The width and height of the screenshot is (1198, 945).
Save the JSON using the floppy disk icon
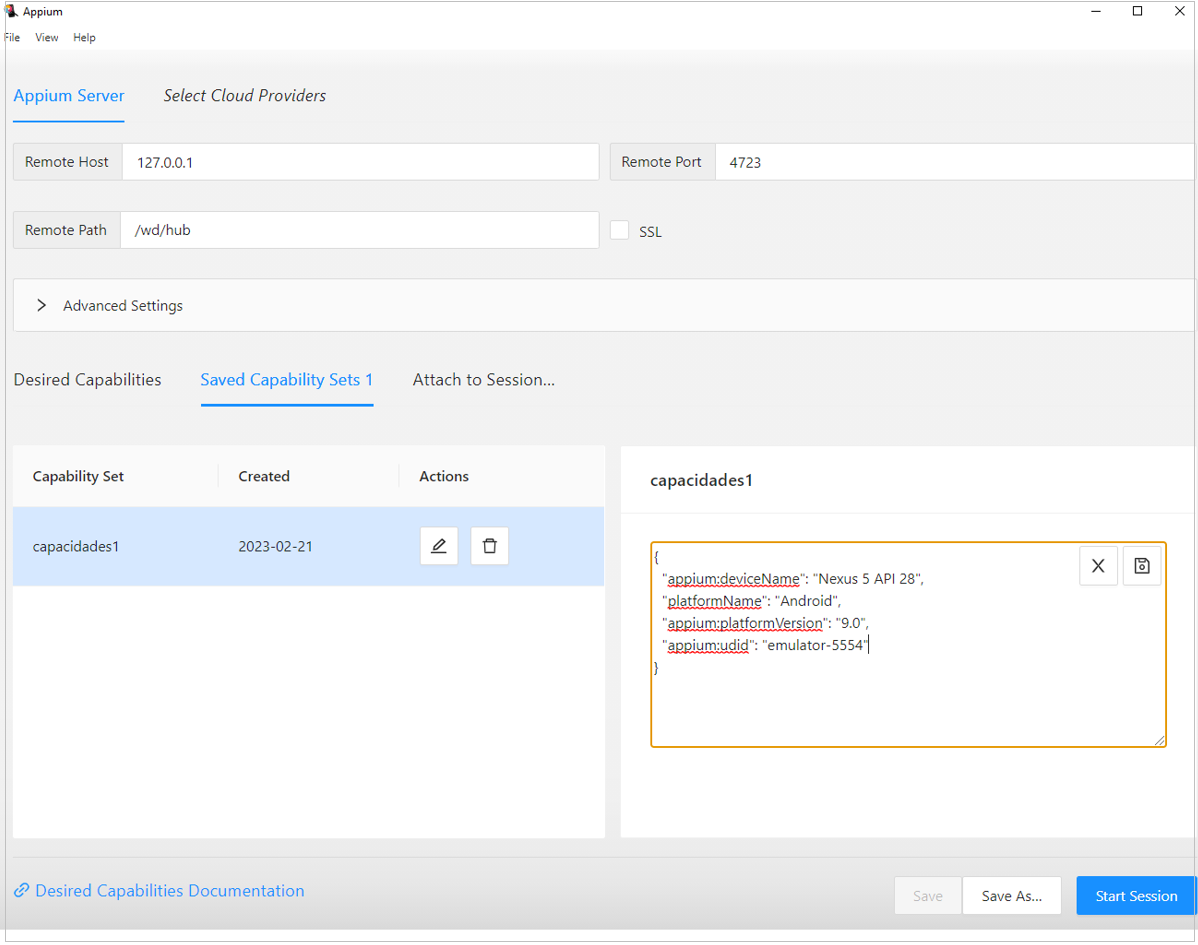tap(1142, 566)
